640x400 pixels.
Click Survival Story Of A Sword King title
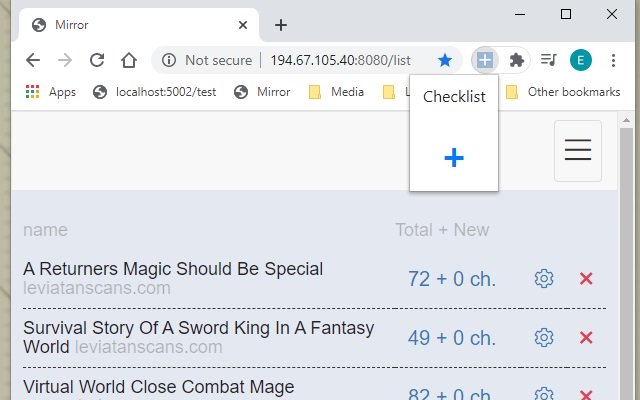point(198,337)
